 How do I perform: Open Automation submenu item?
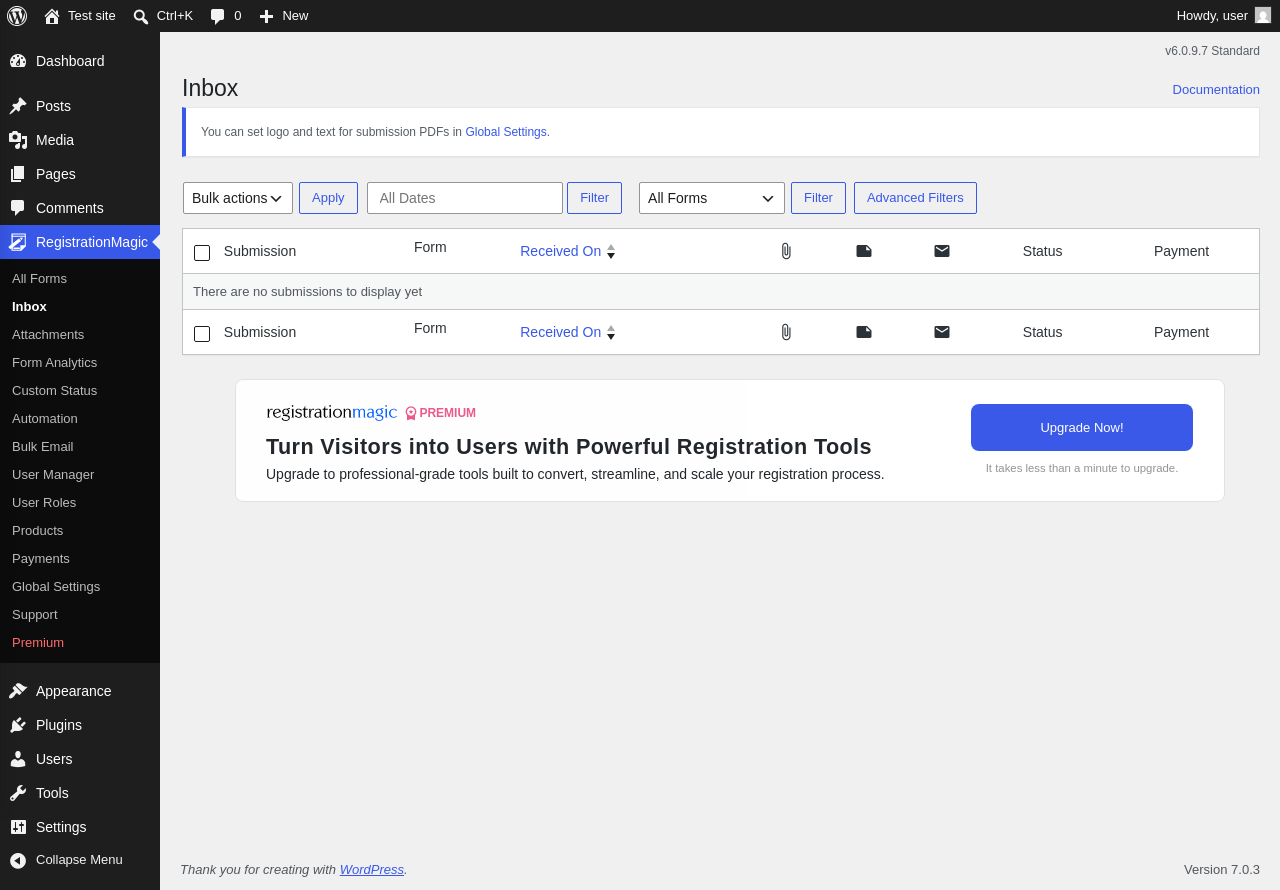80,419
